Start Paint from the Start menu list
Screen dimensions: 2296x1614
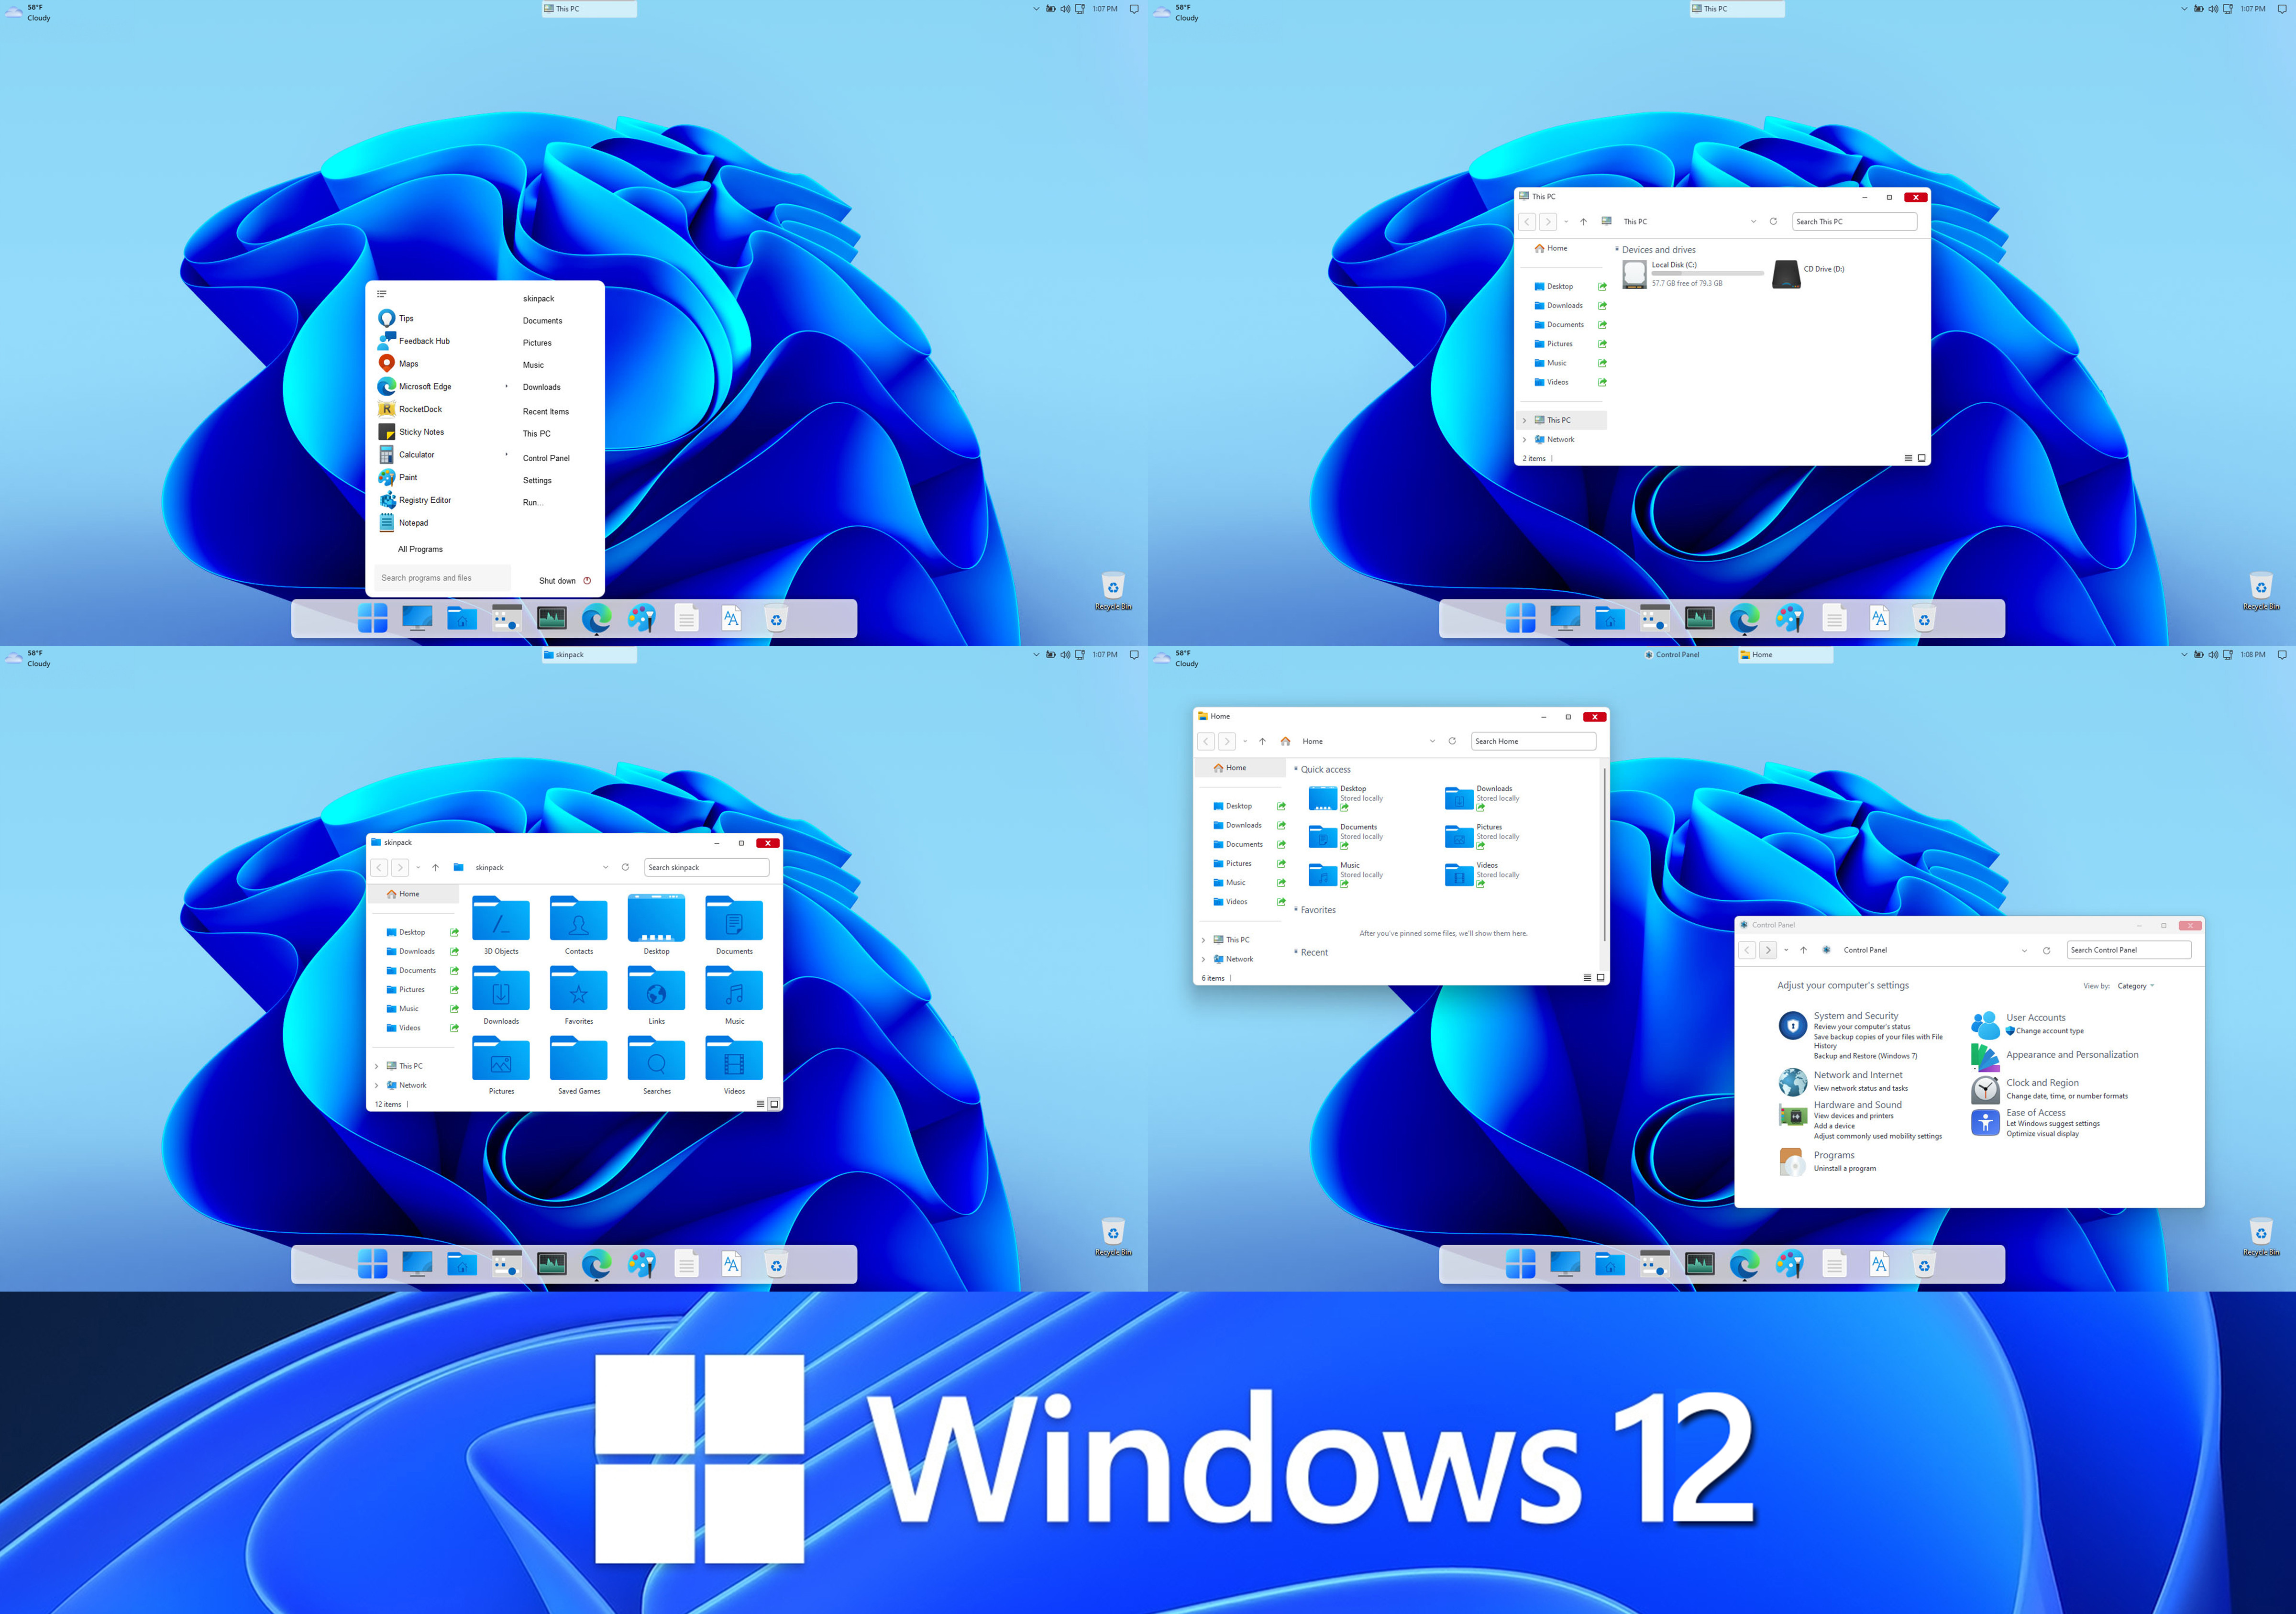pos(398,477)
